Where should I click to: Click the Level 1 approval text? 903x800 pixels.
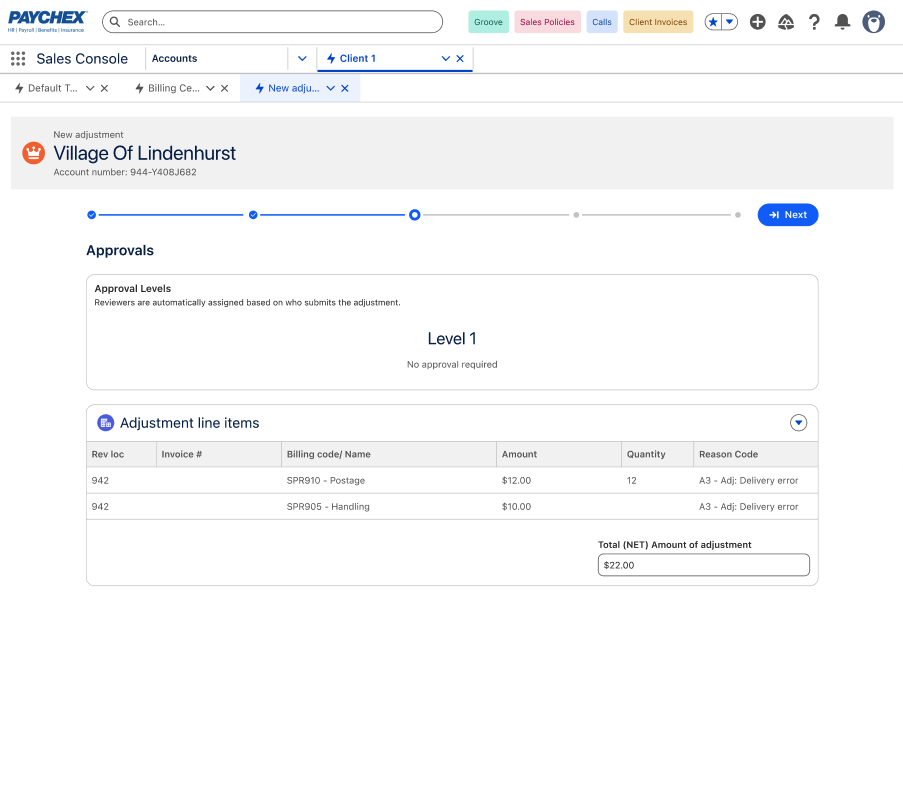pyautogui.click(x=452, y=339)
